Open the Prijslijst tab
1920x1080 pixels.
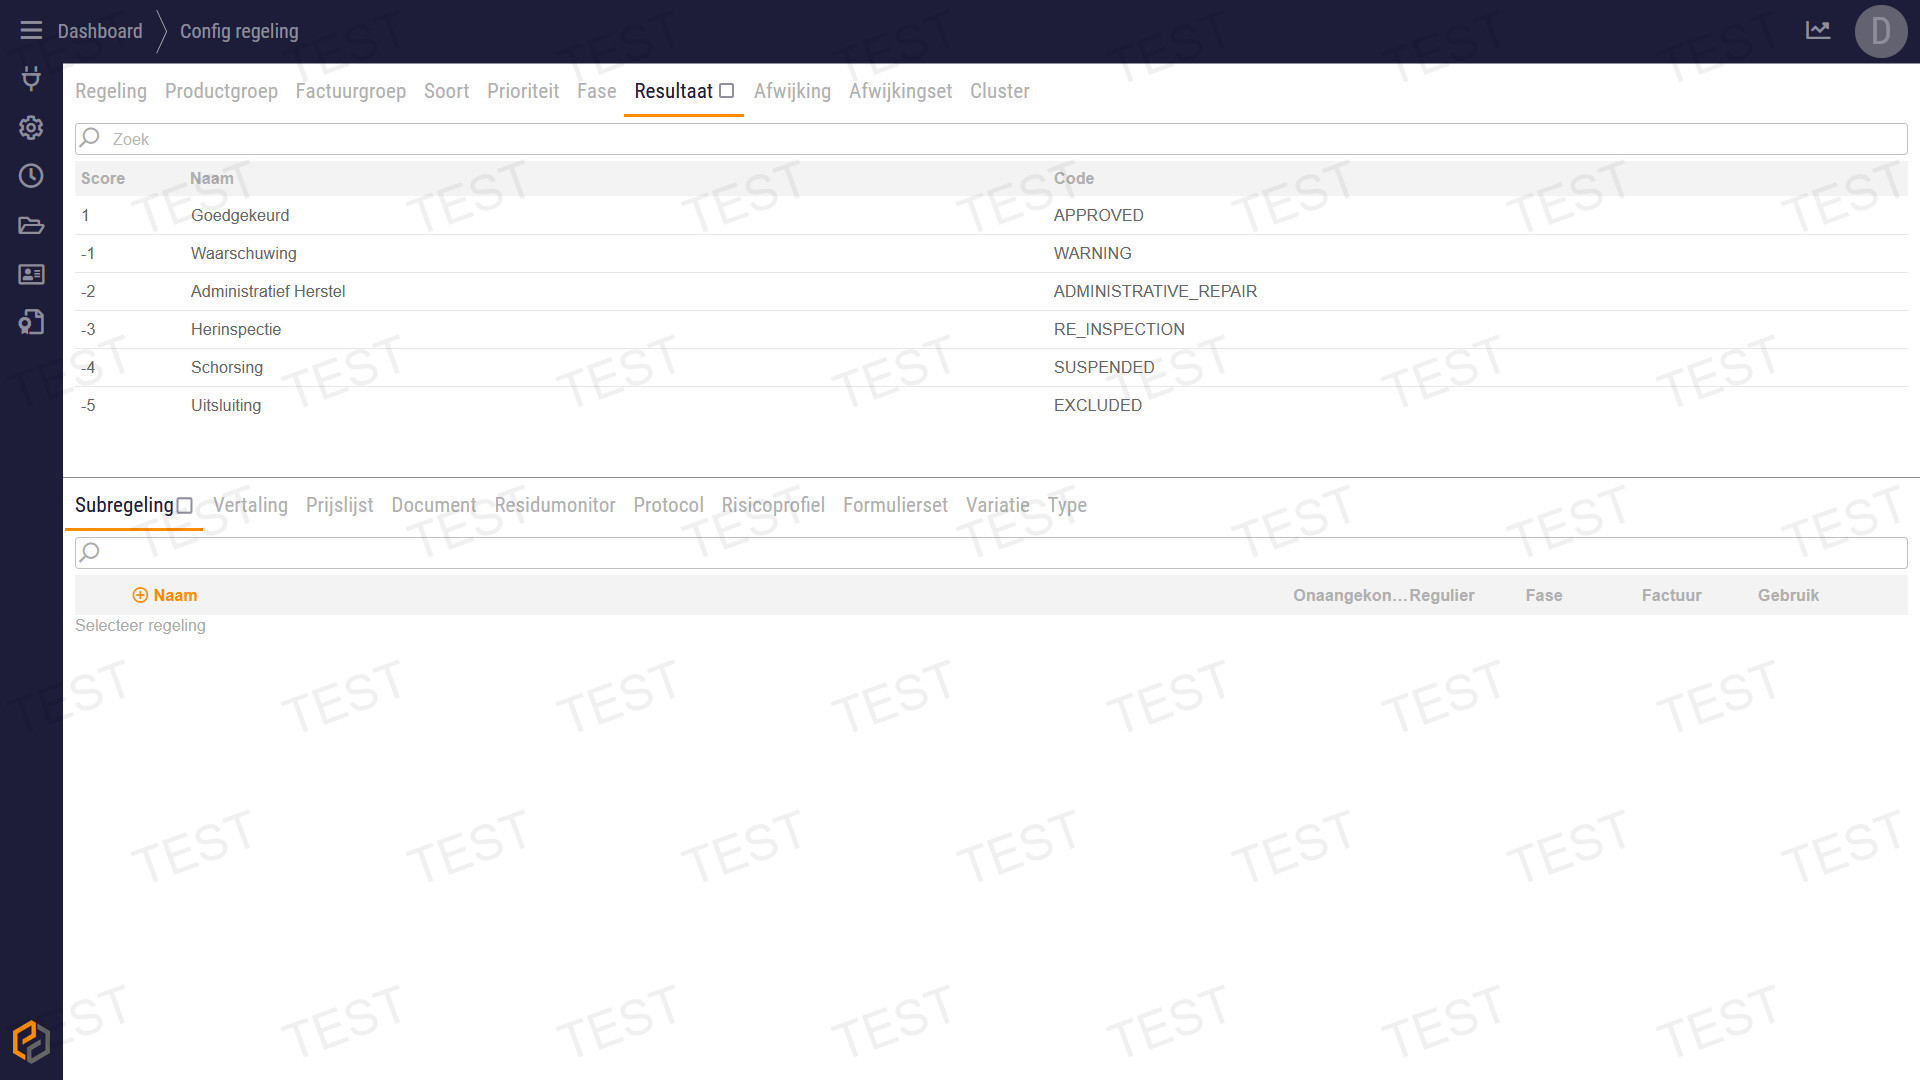[x=339, y=505]
